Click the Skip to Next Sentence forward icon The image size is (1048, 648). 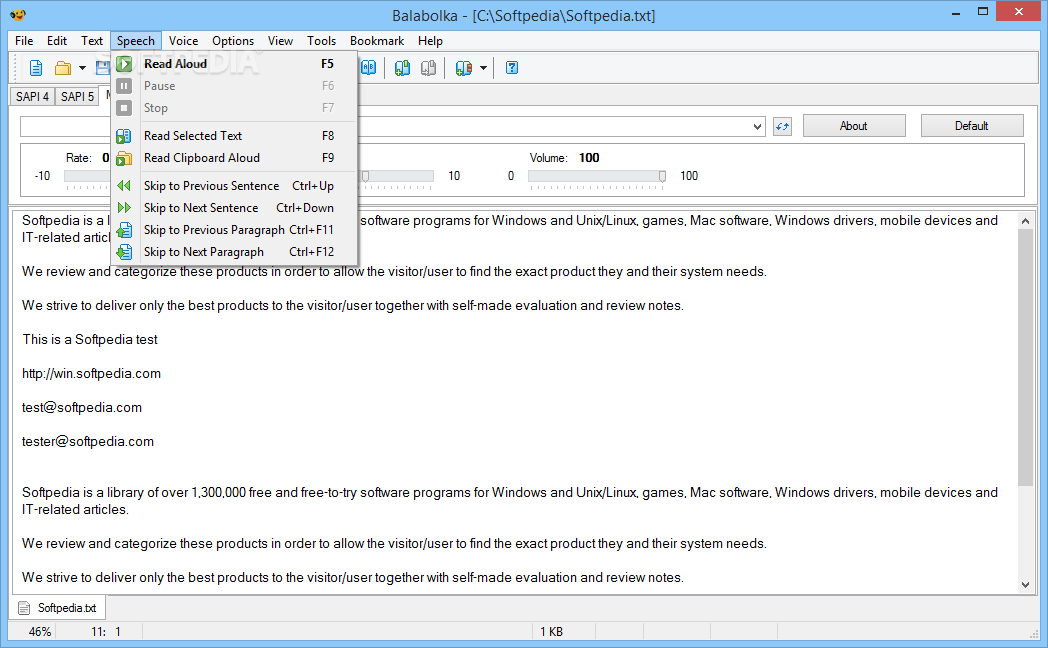pos(124,208)
